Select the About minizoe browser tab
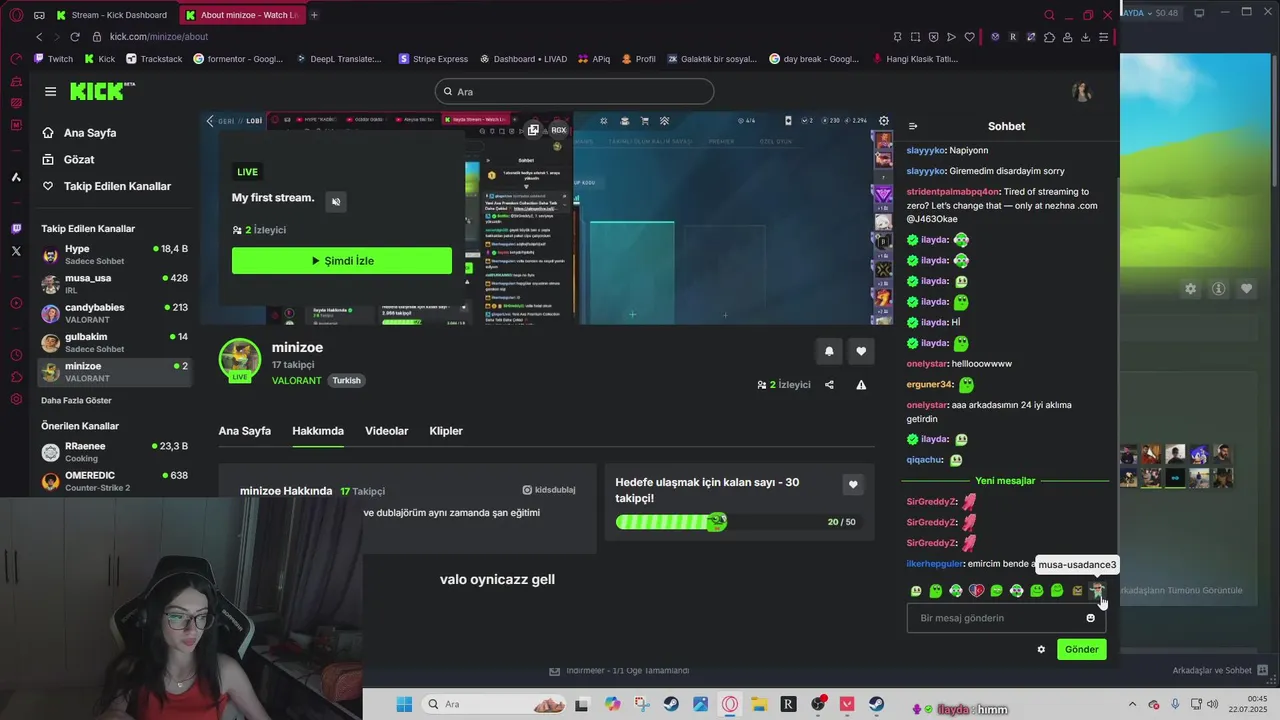 pyautogui.click(x=242, y=15)
